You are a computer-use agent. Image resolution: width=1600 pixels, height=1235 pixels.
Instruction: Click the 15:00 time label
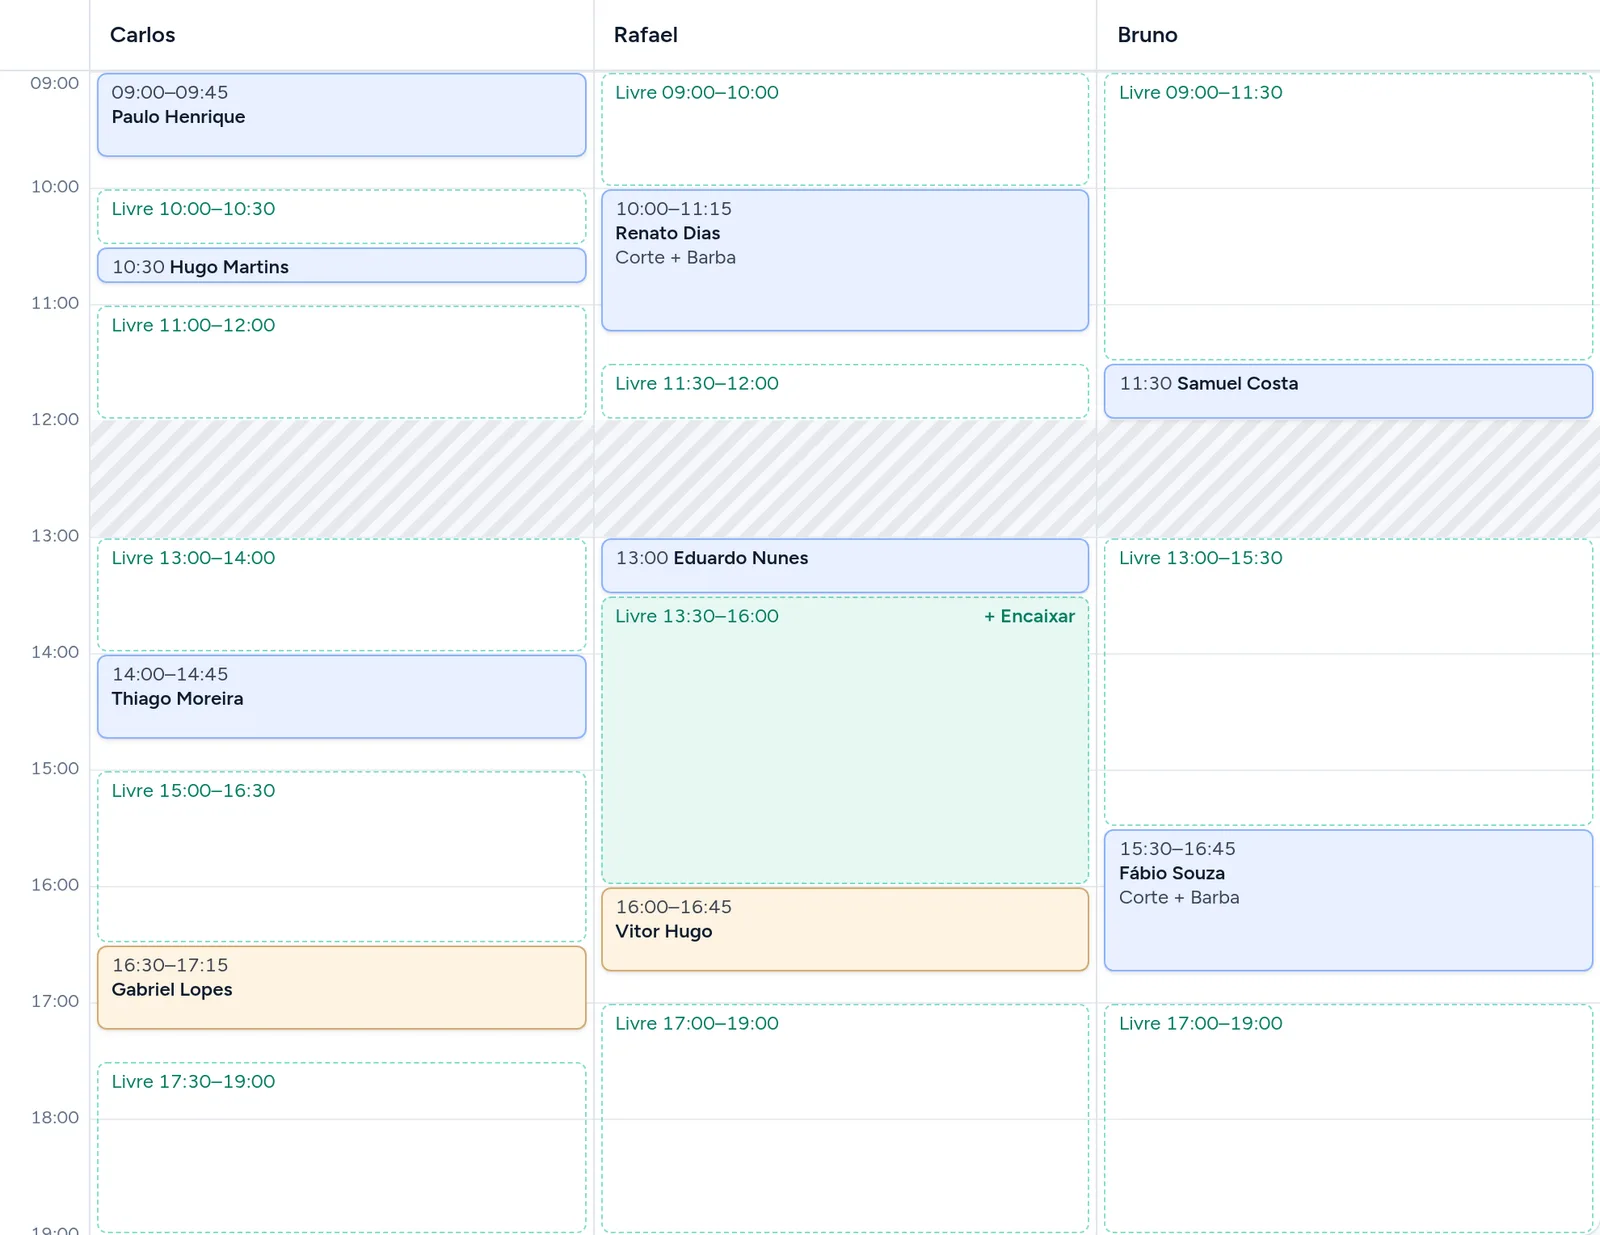coord(55,768)
